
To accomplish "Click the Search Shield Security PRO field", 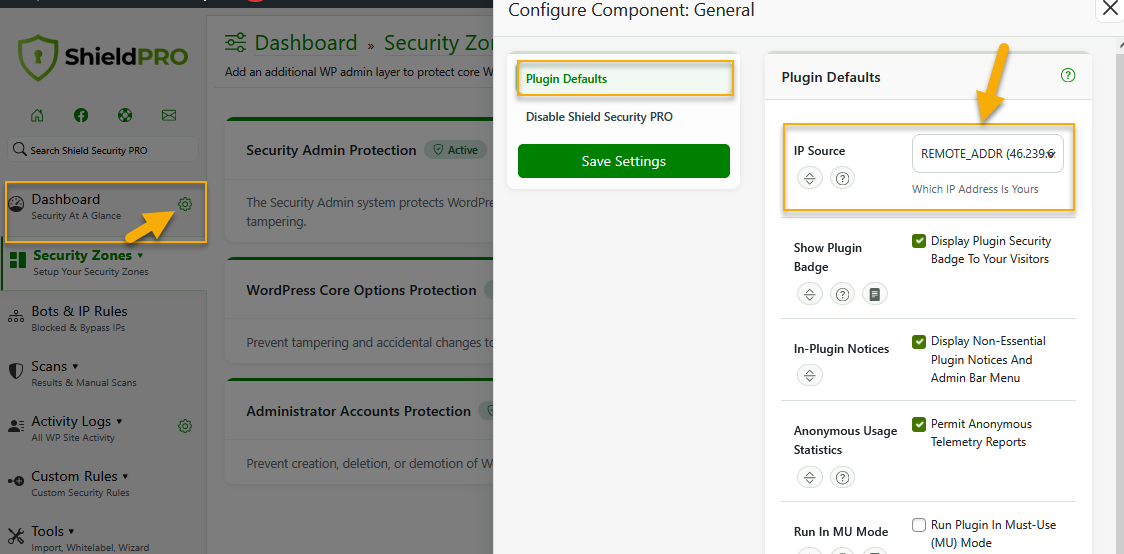I will tap(105, 150).
